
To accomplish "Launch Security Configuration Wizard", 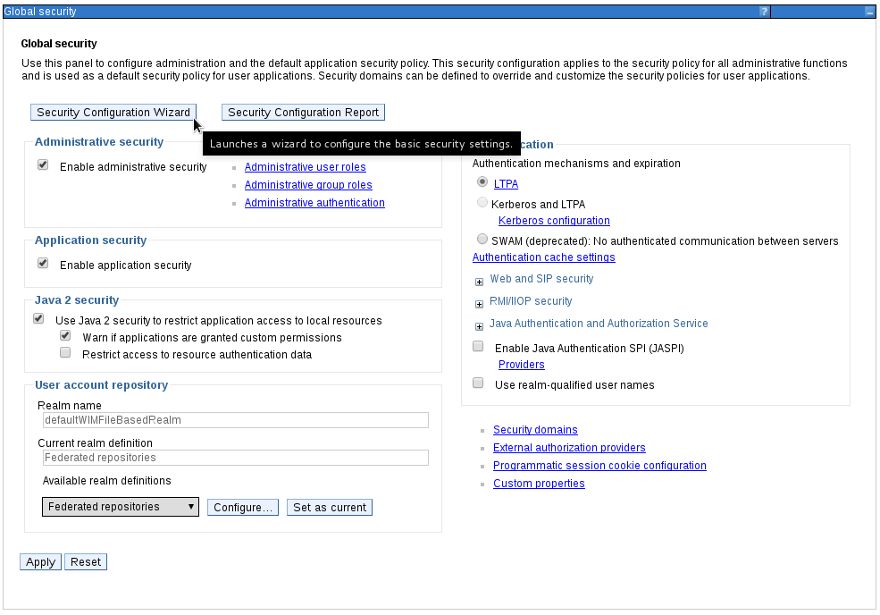I will point(113,112).
